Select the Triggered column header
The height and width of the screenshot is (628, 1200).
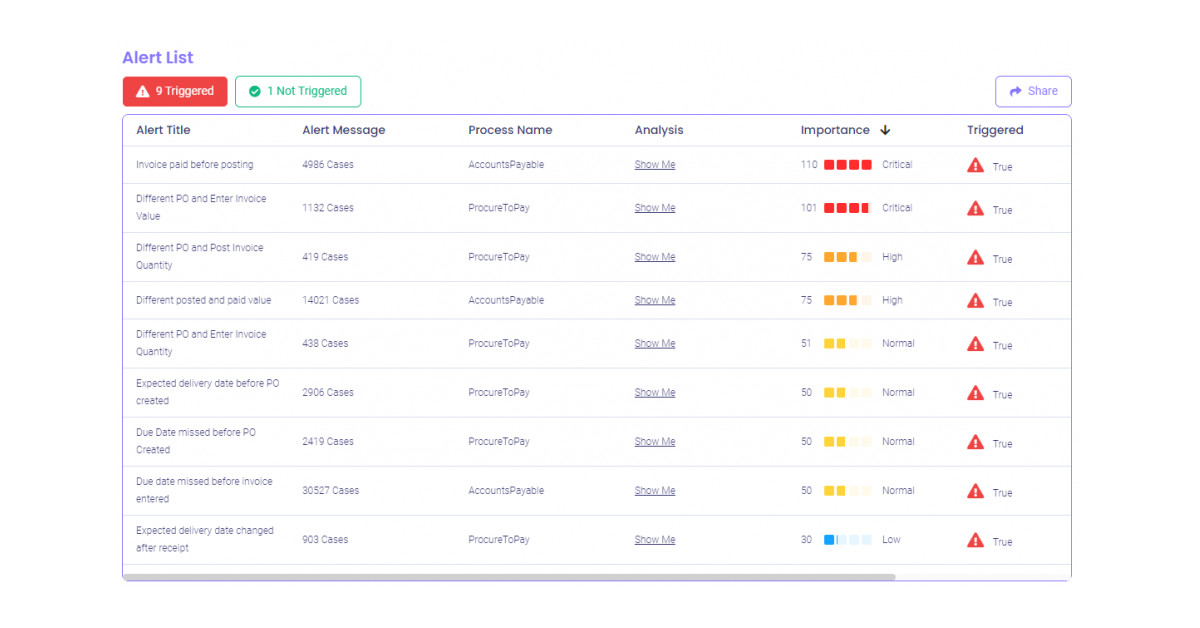coord(994,130)
